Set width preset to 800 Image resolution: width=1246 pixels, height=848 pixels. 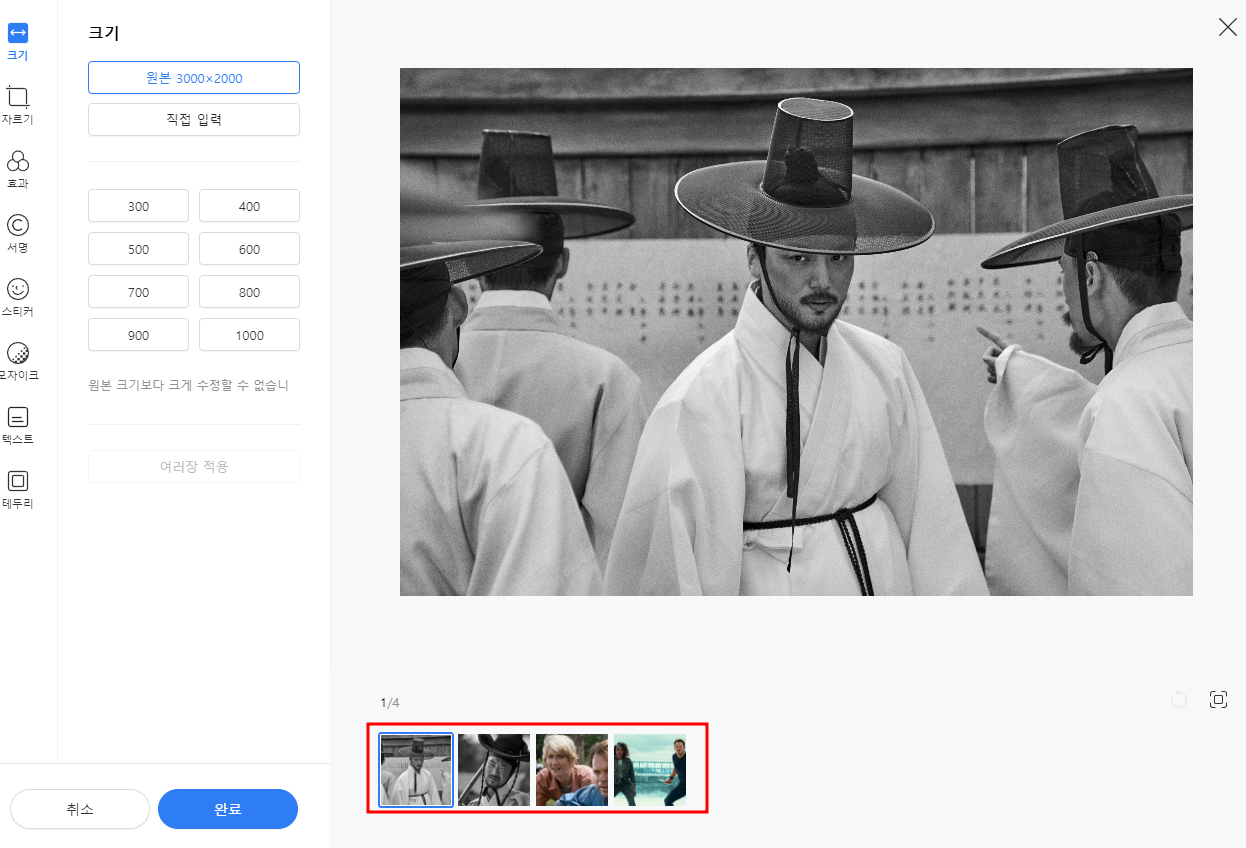click(249, 292)
